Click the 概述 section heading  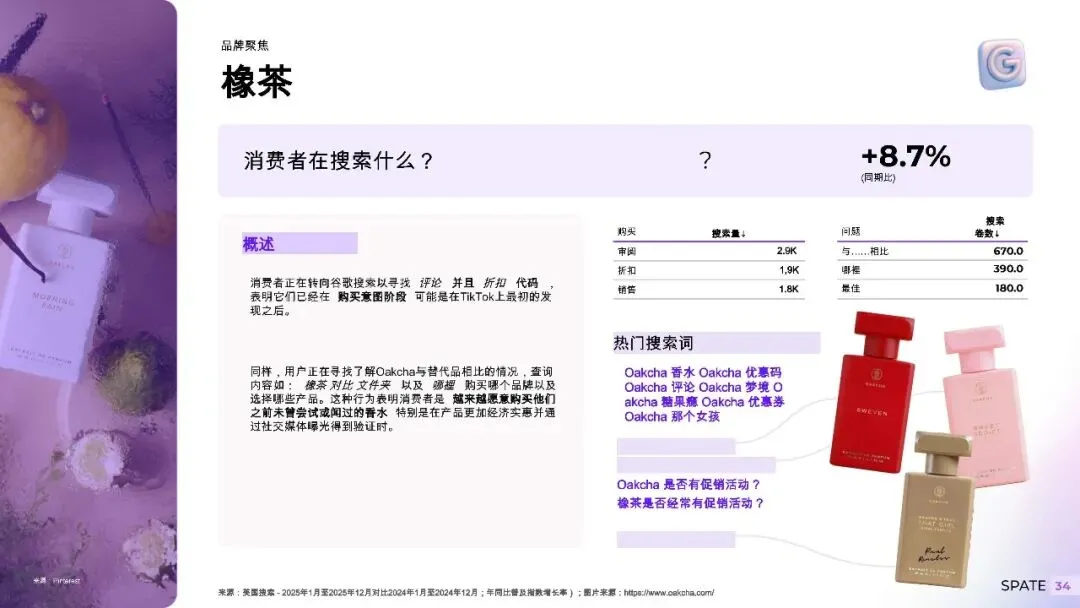(259, 244)
